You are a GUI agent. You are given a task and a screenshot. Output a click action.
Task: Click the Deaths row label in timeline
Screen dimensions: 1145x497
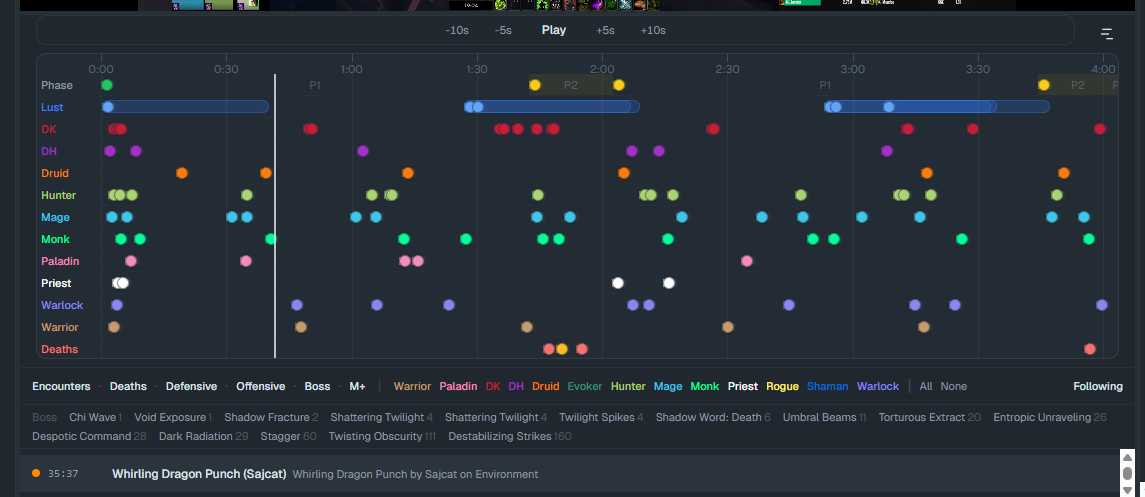coord(59,349)
